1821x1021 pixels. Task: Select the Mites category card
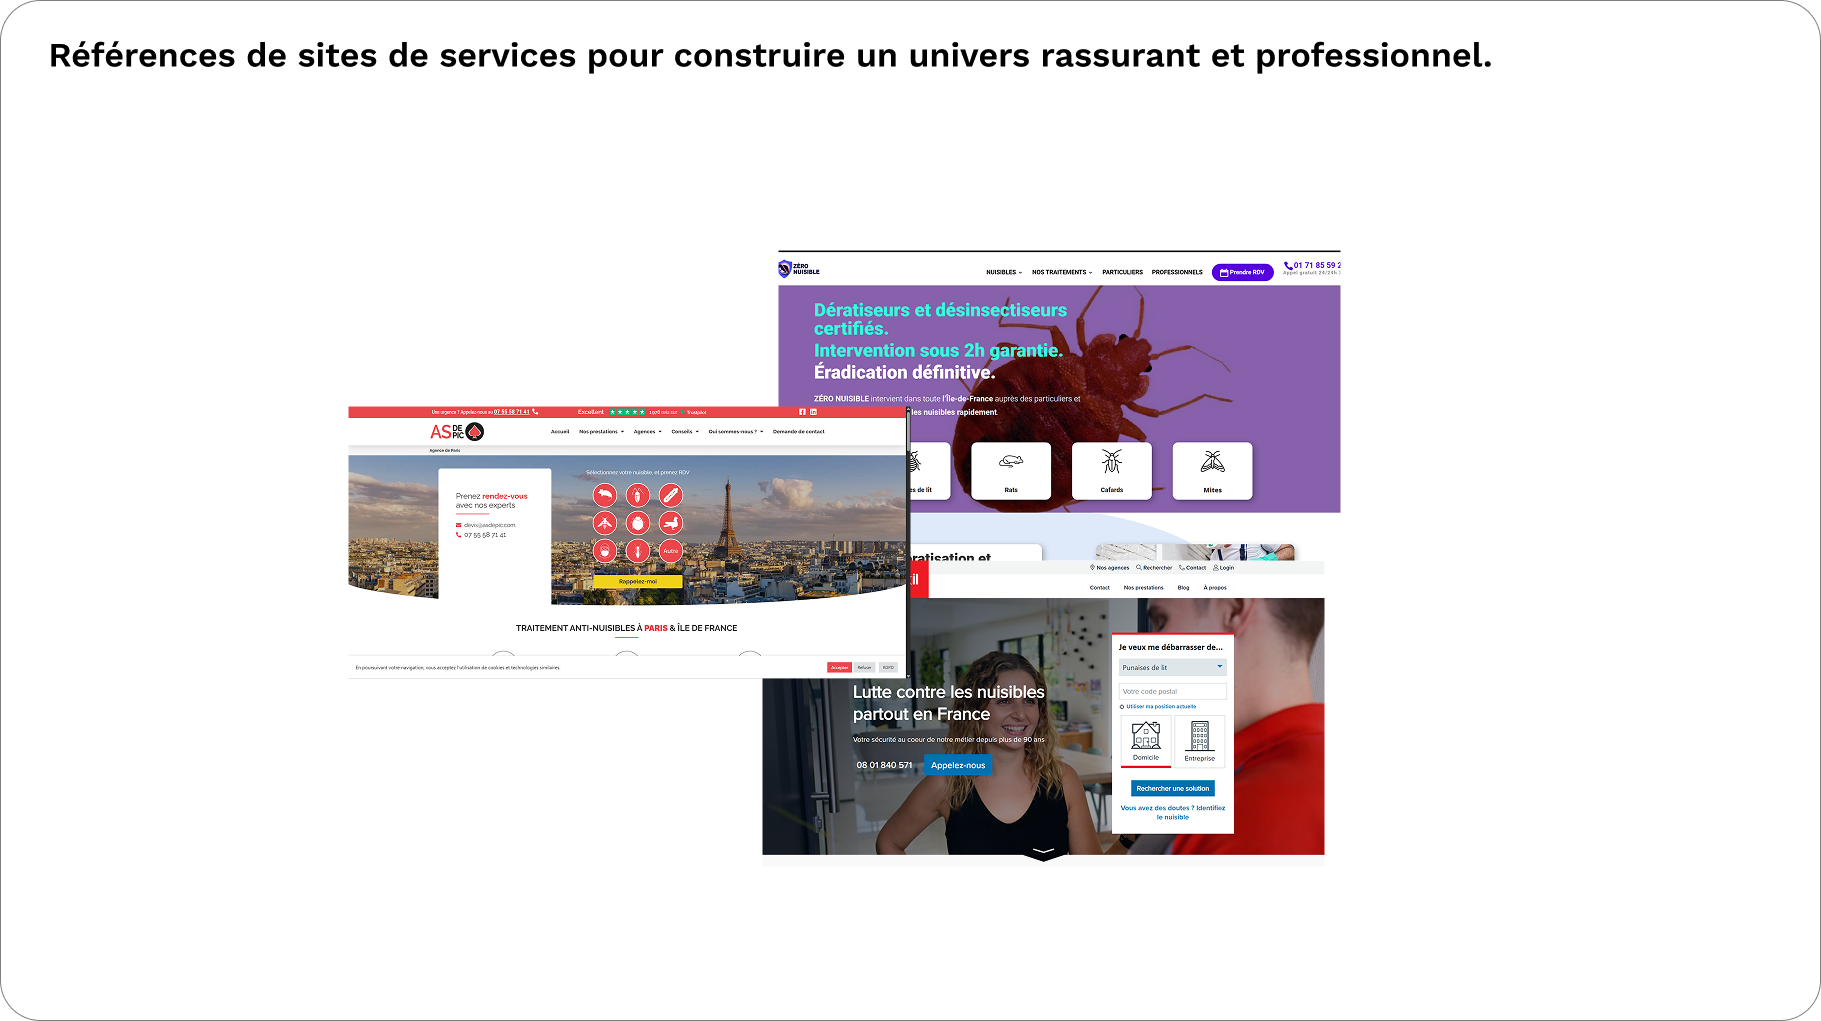pyautogui.click(x=1212, y=471)
